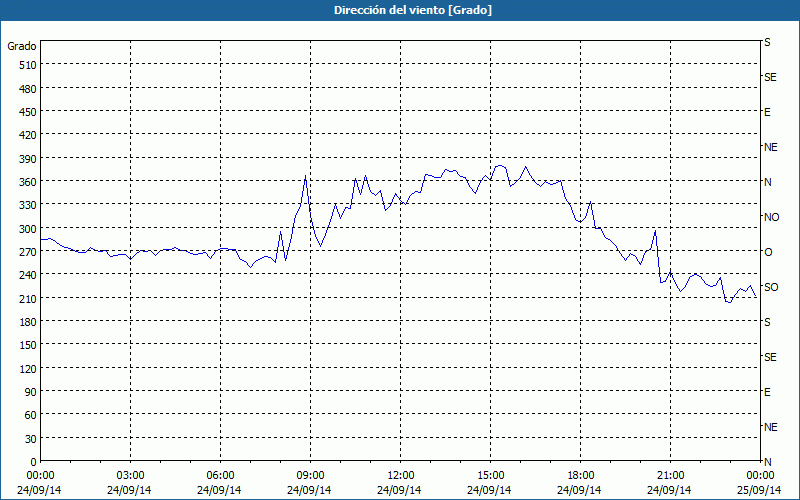Click the 25/09/14 date label
Image resolution: width=800 pixels, height=500 pixels.
[761, 490]
